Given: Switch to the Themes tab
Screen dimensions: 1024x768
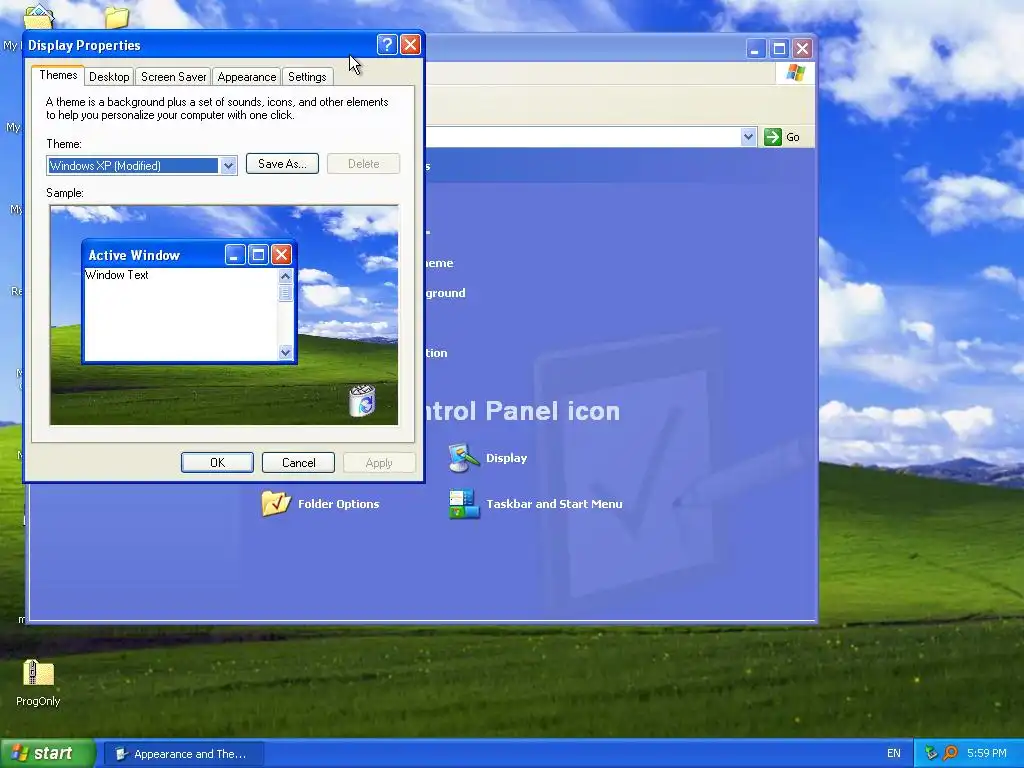Looking at the screenshot, I should click(x=58, y=75).
